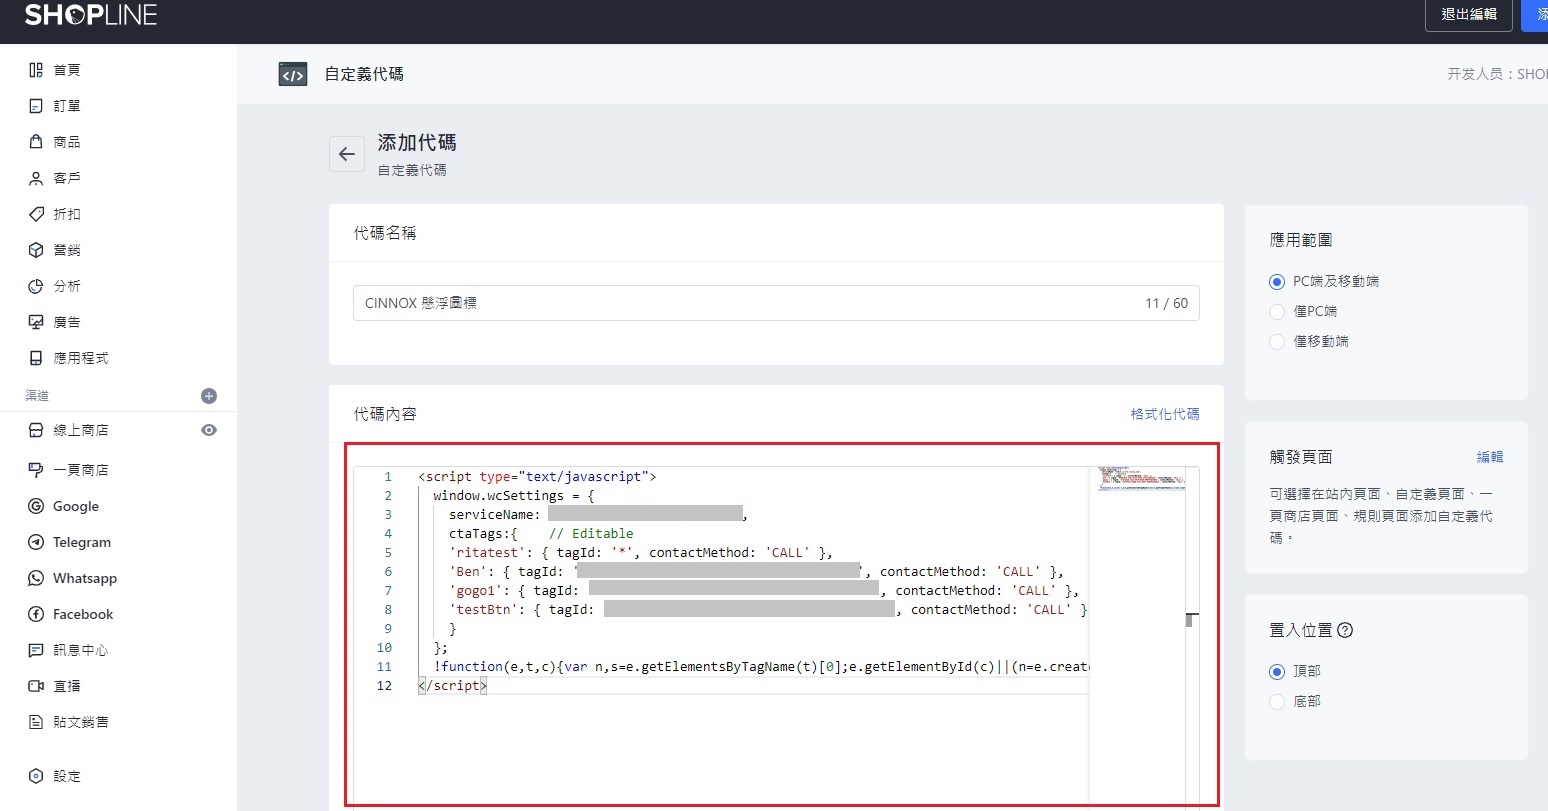Click the 營銷 marketing cube icon
This screenshot has height=811, width=1548.
pyautogui.click(x=36, y=250)
